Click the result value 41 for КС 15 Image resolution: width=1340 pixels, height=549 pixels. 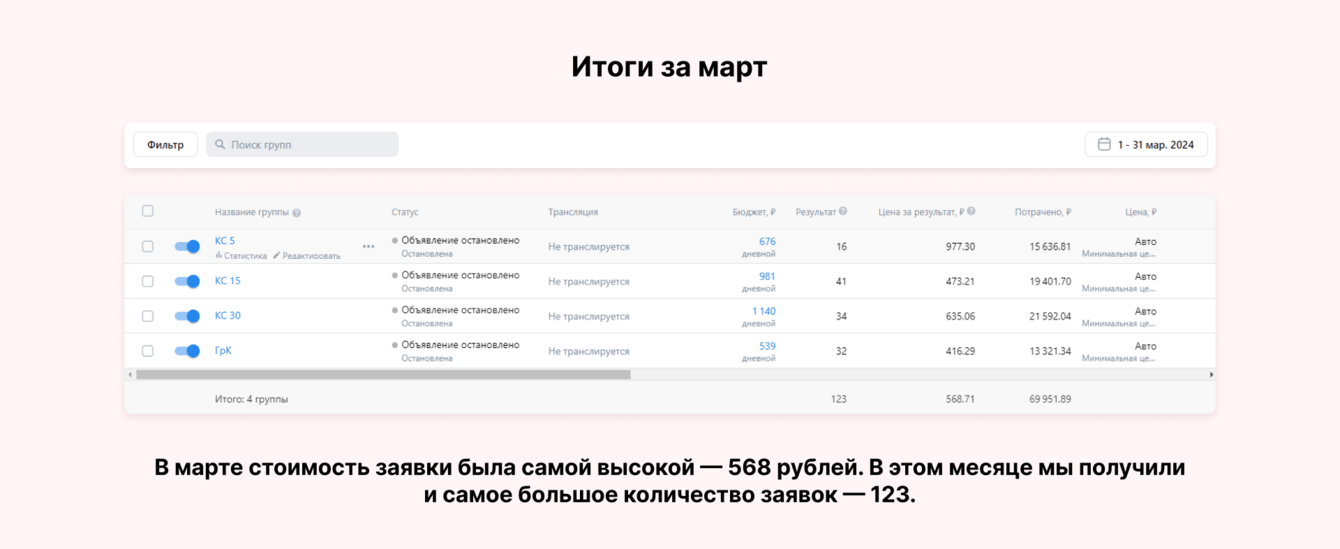[841, 282]
